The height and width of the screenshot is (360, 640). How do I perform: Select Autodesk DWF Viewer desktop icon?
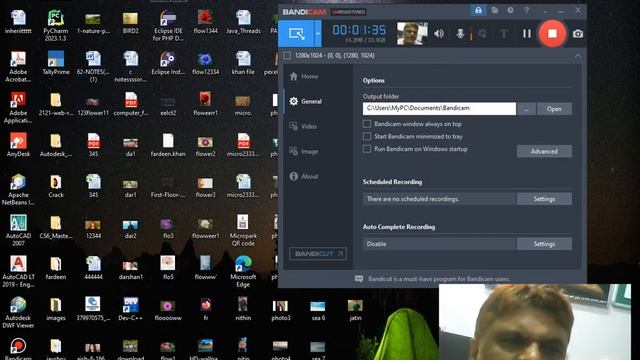[x=18, y=312]
